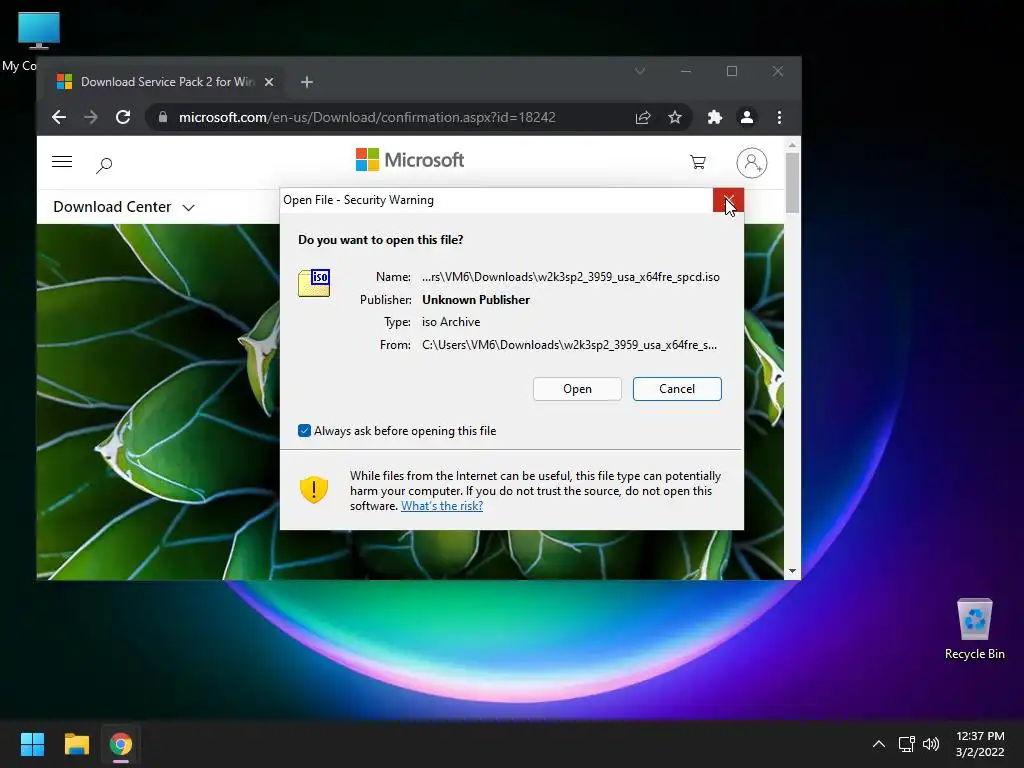This screenshot has width=1024, height=768.
Task: Open the Microsoft site hamburger menu
Action: 62,161
